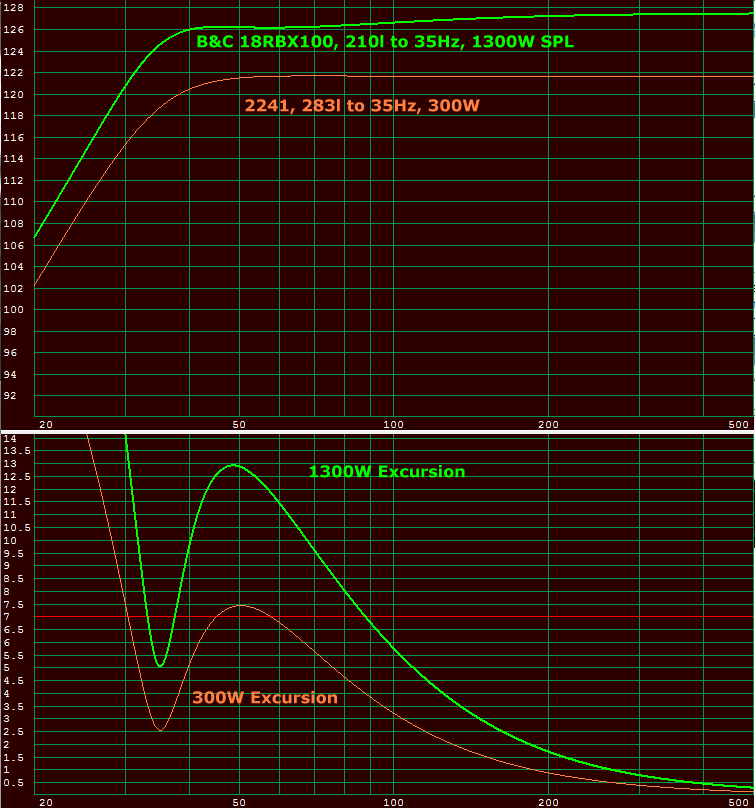This screenshot has width=755, height=808.
Task: Select the 92 SPL axis label
Action: tap(10, 396)
